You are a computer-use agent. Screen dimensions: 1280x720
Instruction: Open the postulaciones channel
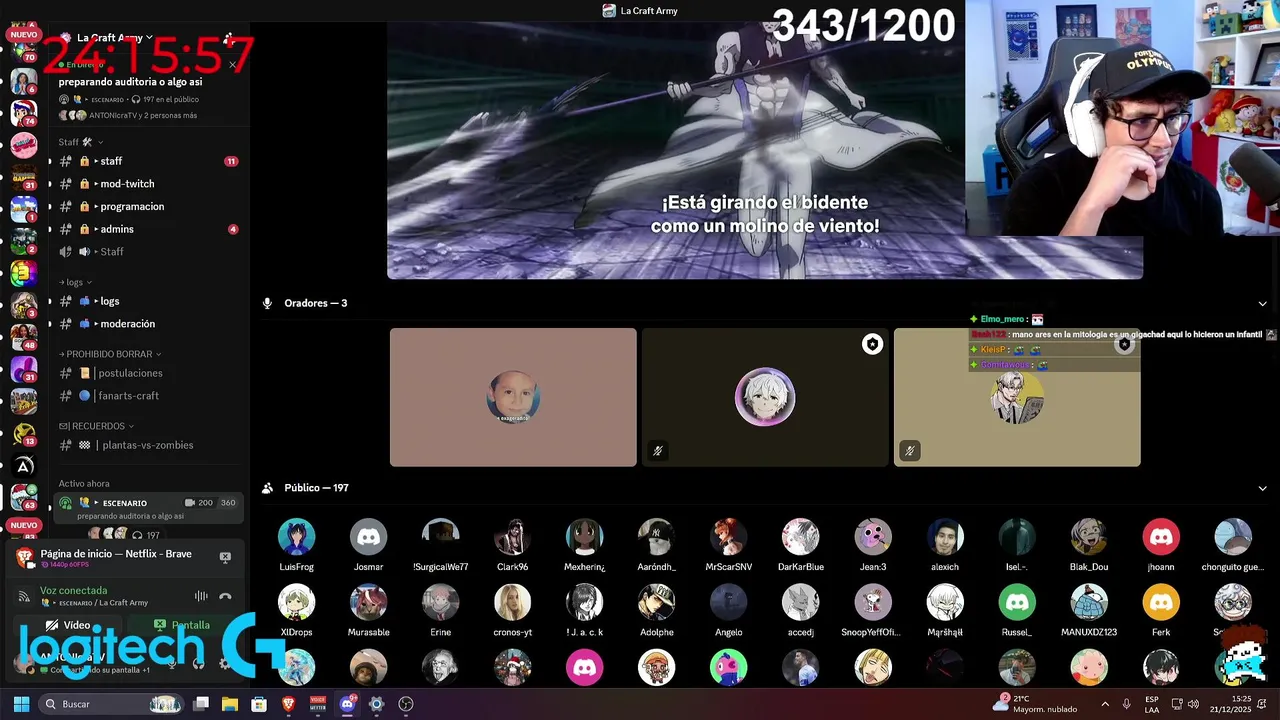tap(148, 373)
